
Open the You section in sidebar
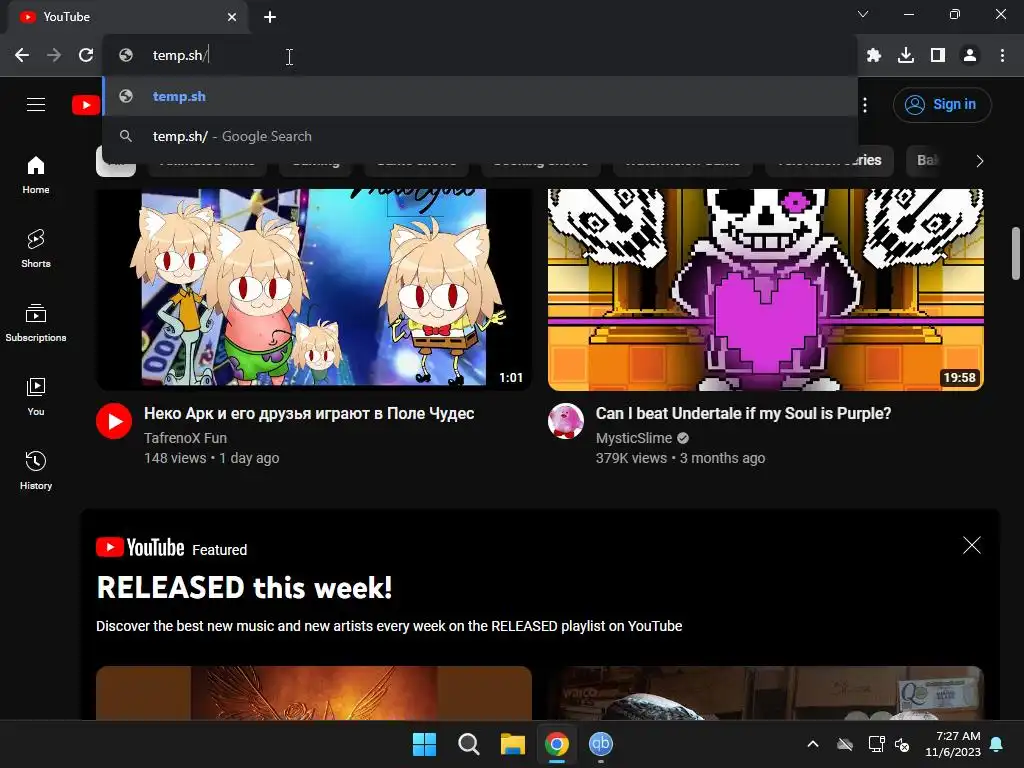tap(36, 396)
